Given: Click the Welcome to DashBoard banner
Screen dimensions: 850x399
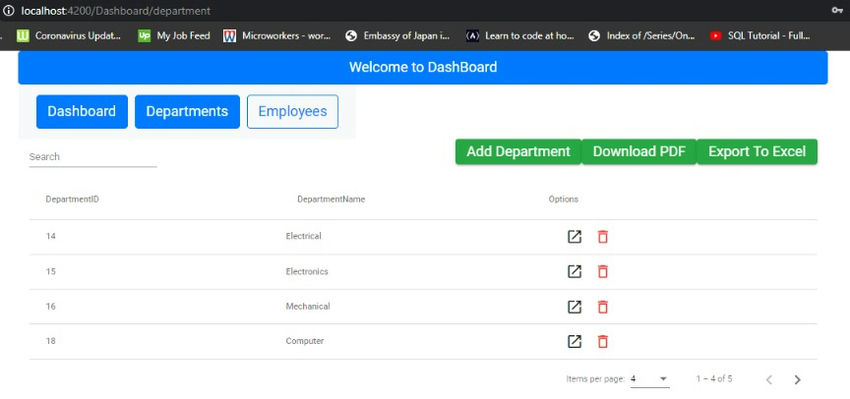Looking at the screenshot, I should [x=423, y=68].
